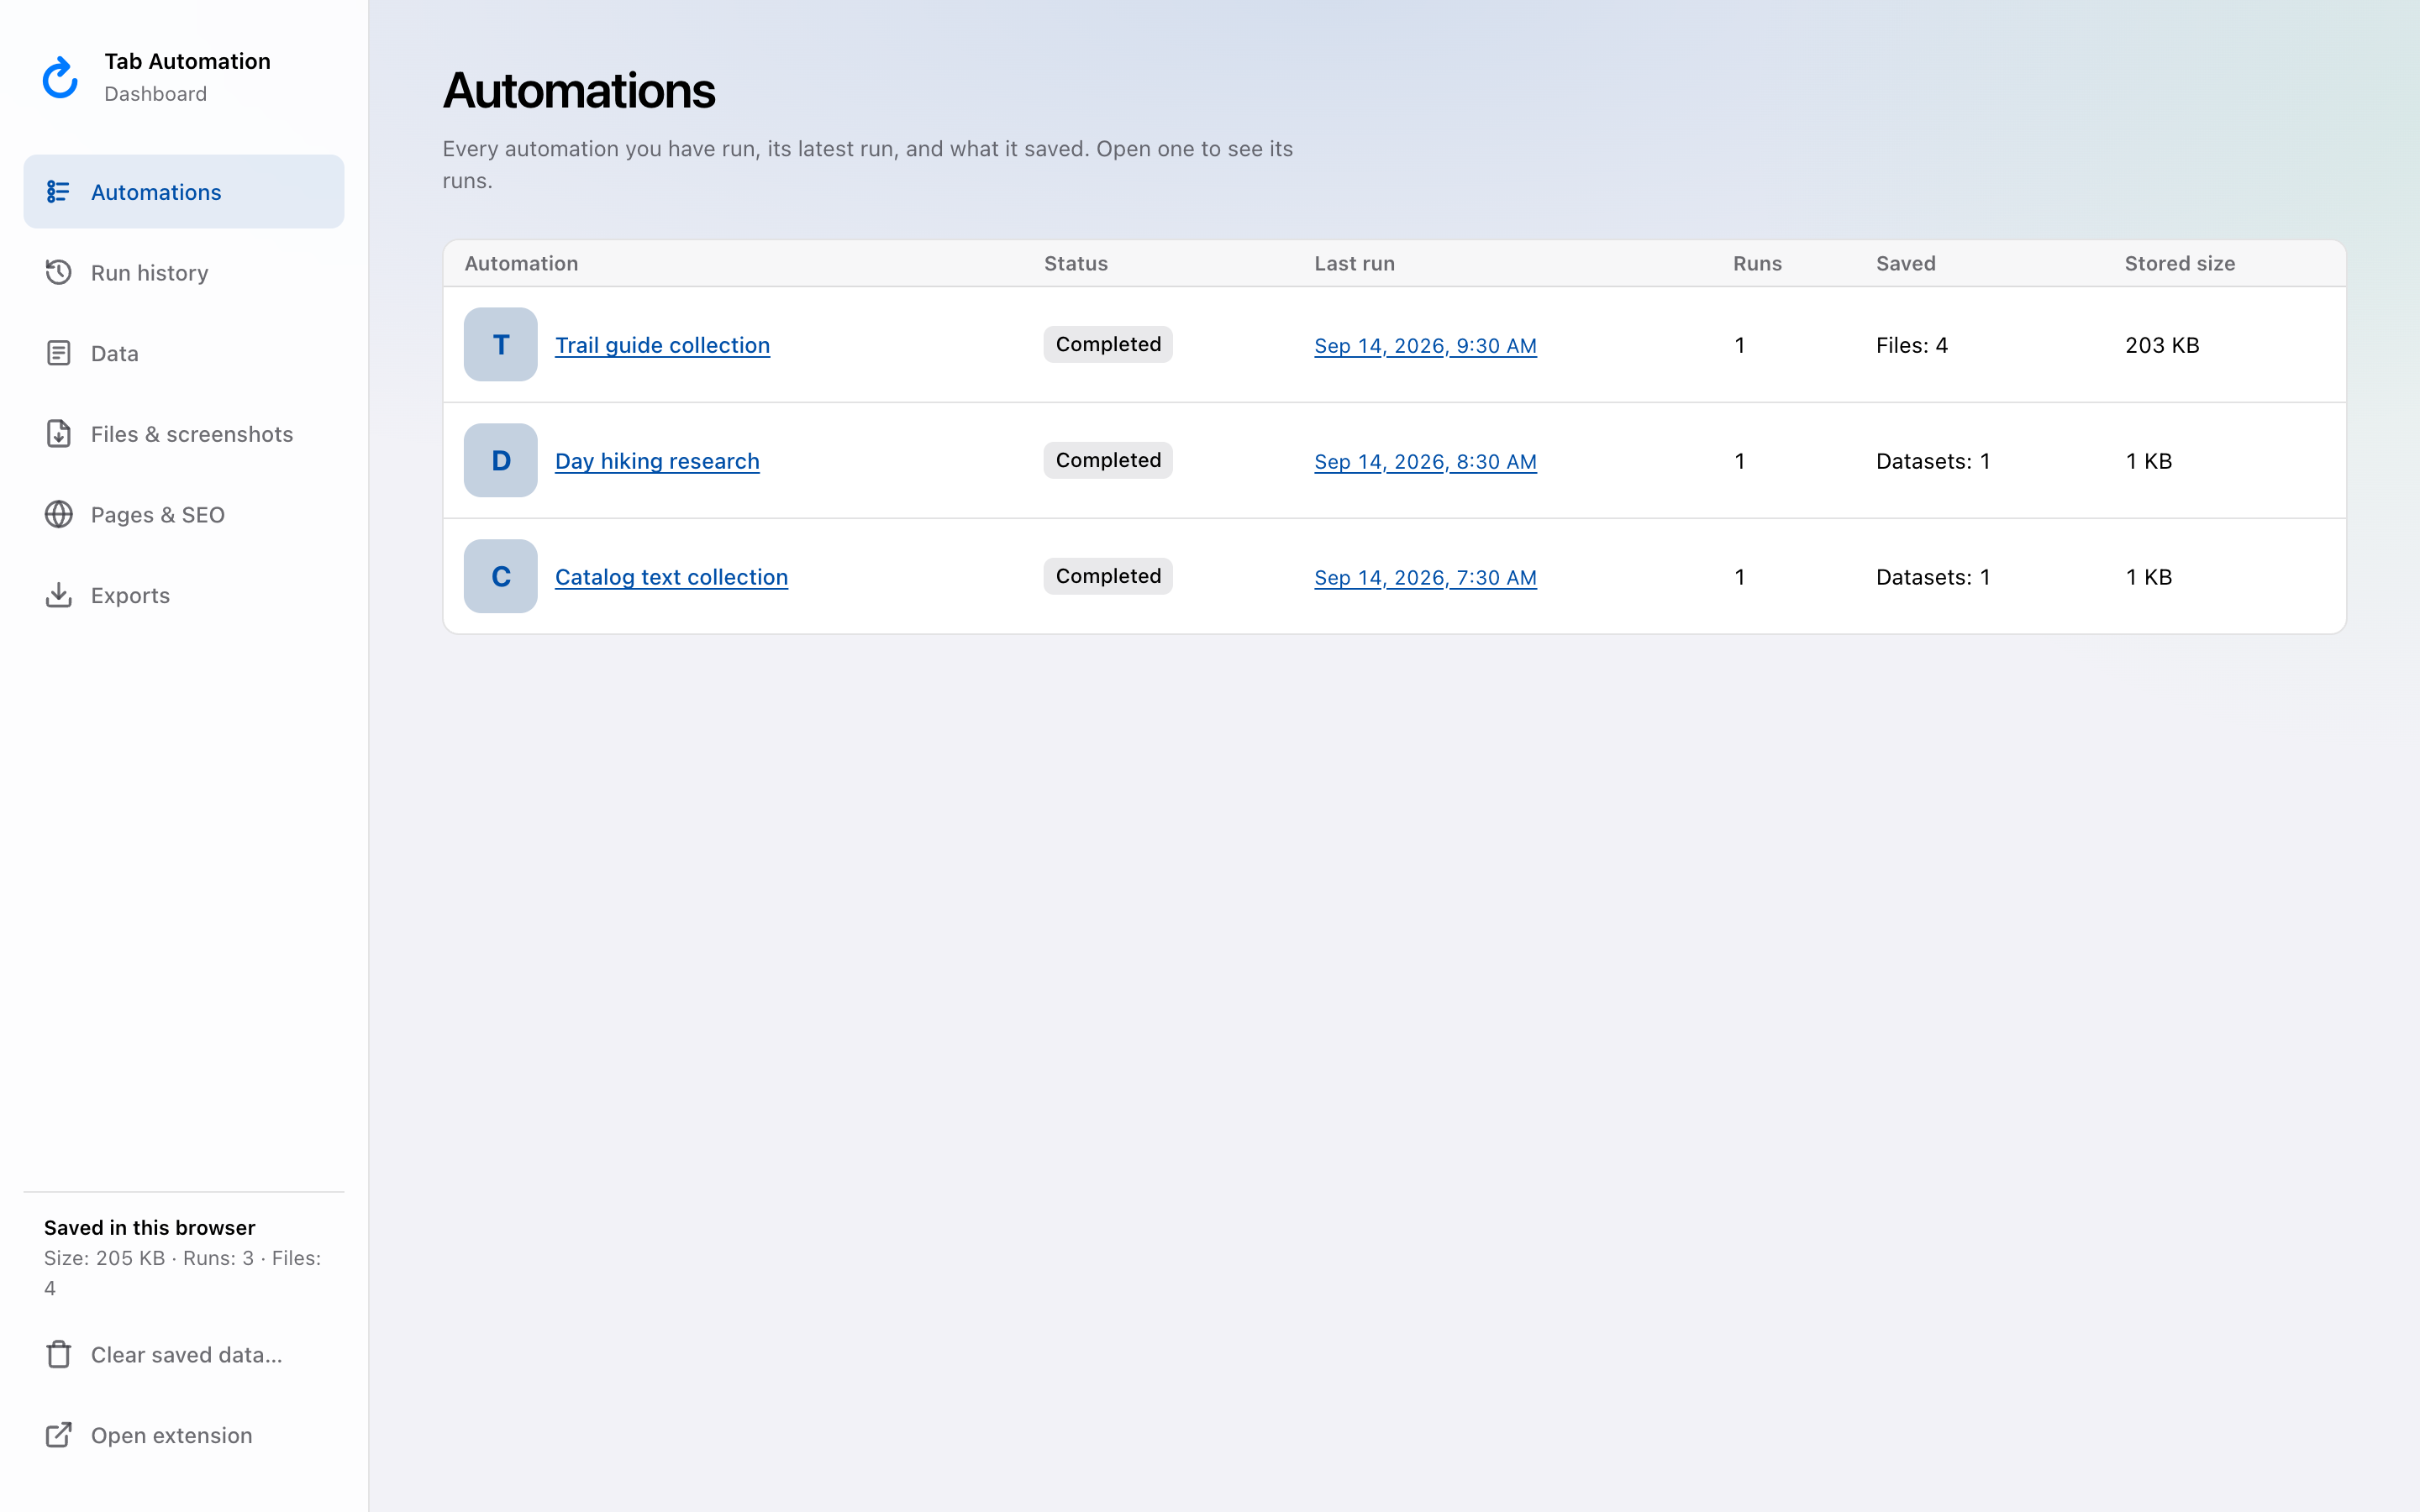2420x1512 pixels.
Task: Click the Exports download tray icon
Action: click(x=58, y=595)
